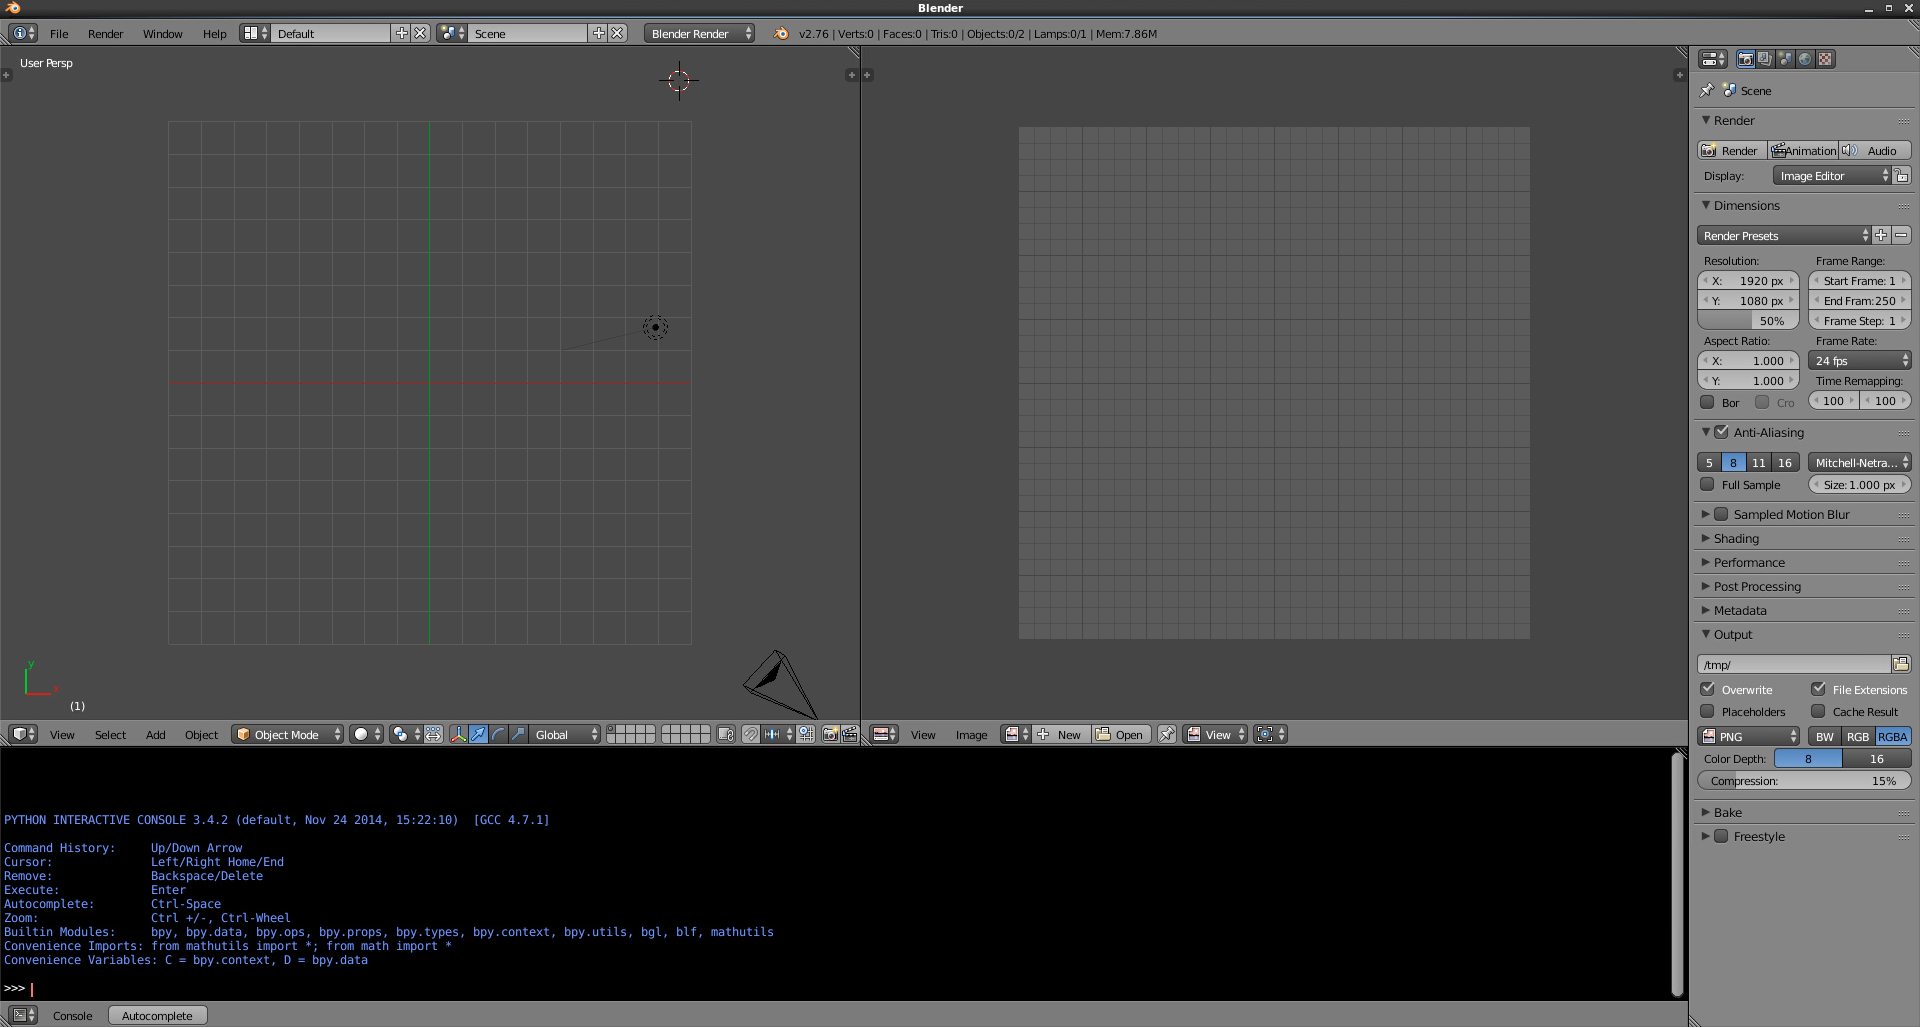Toggle the File Extensions checkbox
The width and height of the screenshot is (1920, 1028).
[1818, 690]
